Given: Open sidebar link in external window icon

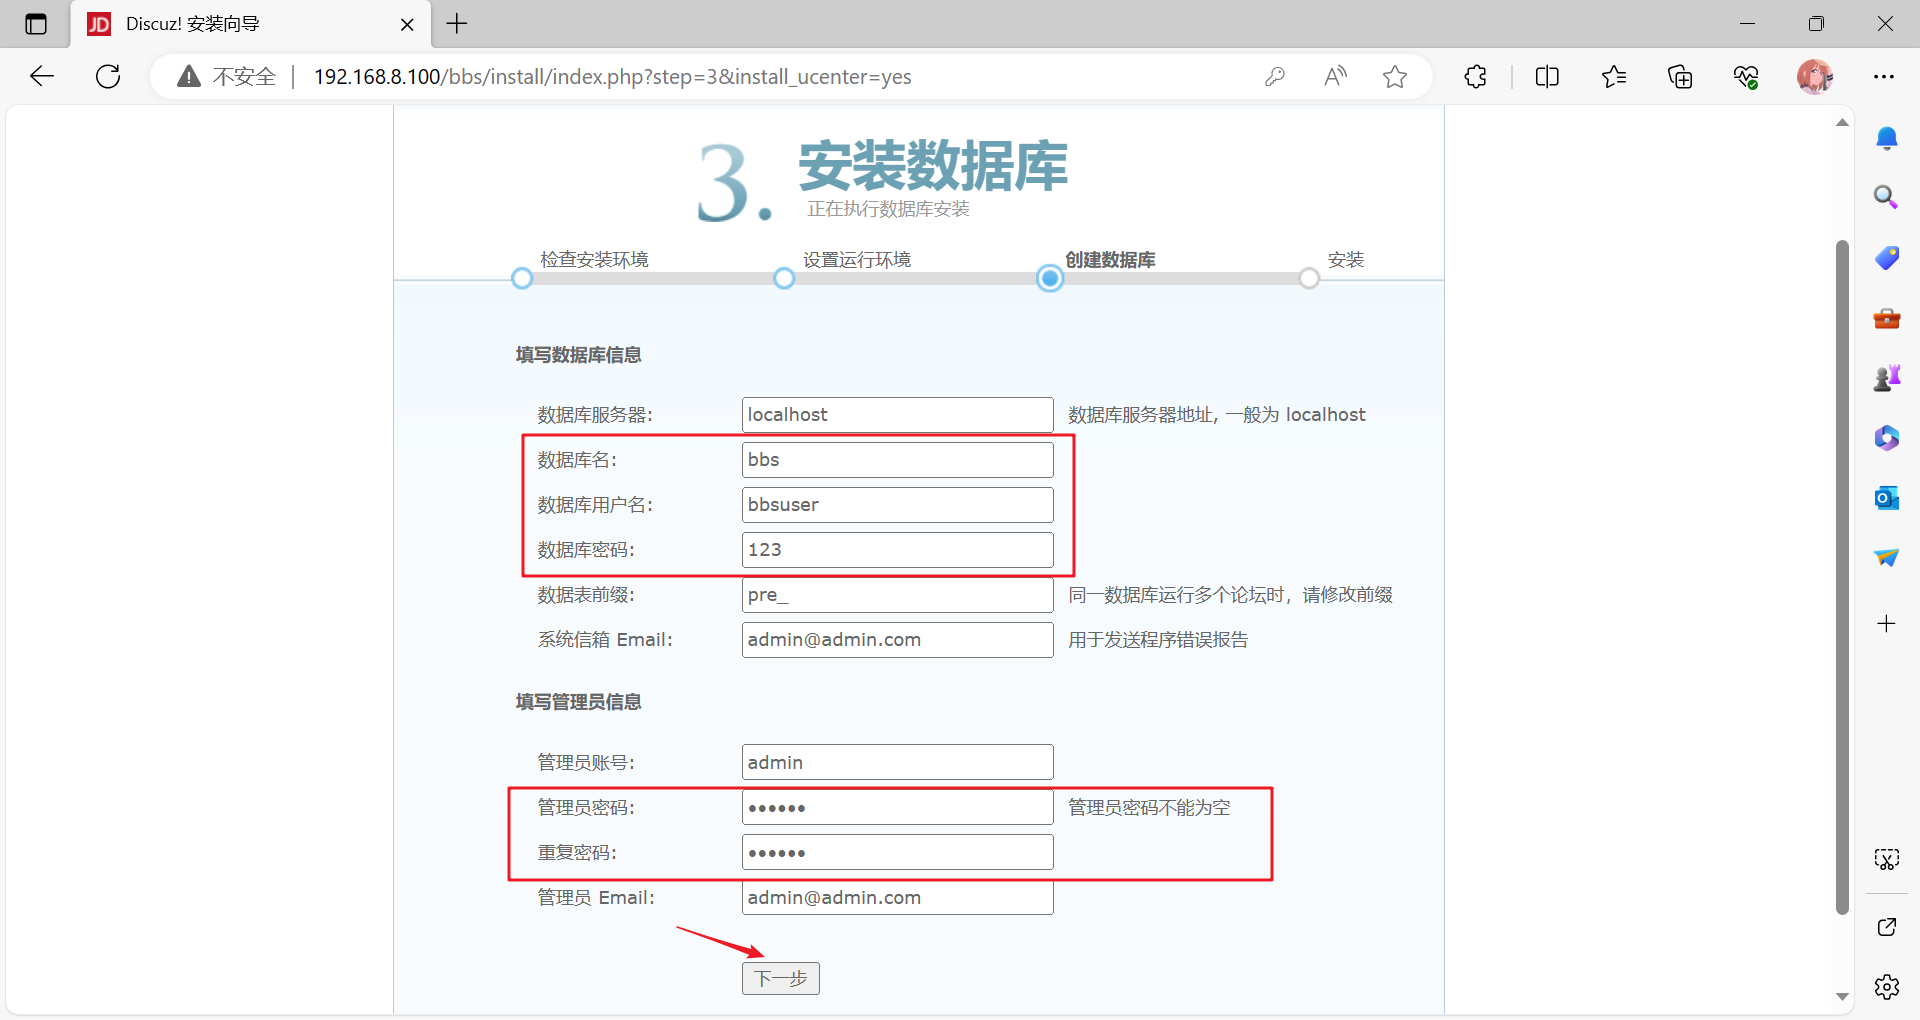Looking at the screenshot, I should tap(1887, 927).
